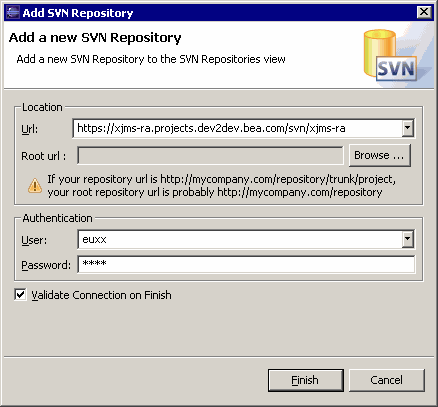Click the Root url field
Screen dimensions: 438x407
210,156
